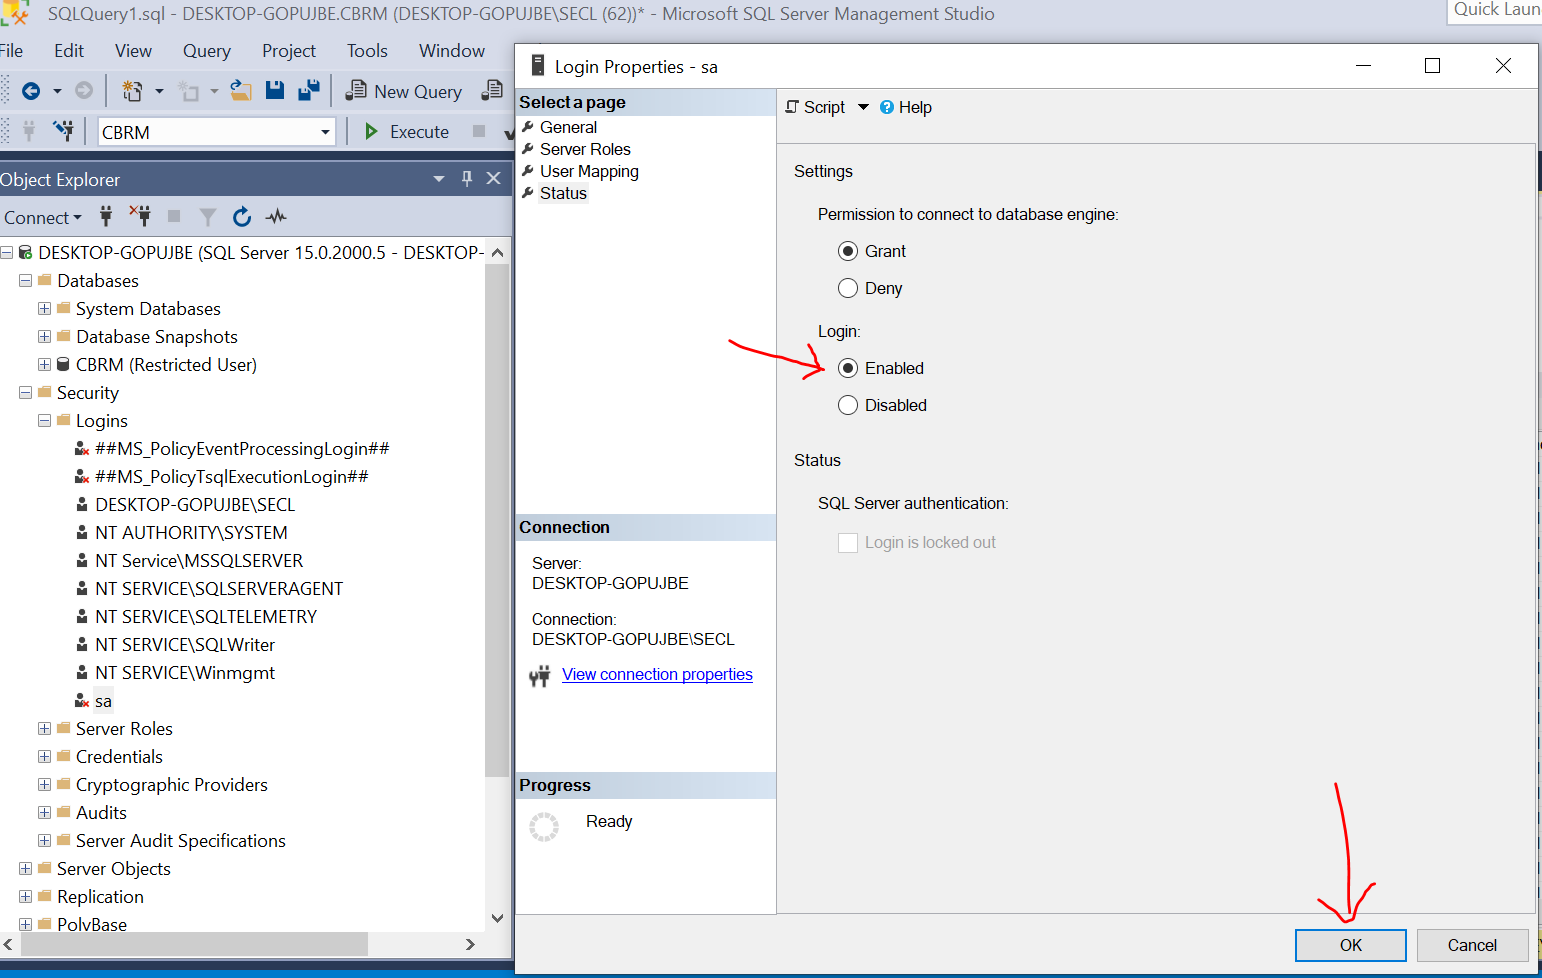The width and height of the screenshot is (1542, 978).
Task: Cancel the Login Properties dialog
Action: (1472, 945)
